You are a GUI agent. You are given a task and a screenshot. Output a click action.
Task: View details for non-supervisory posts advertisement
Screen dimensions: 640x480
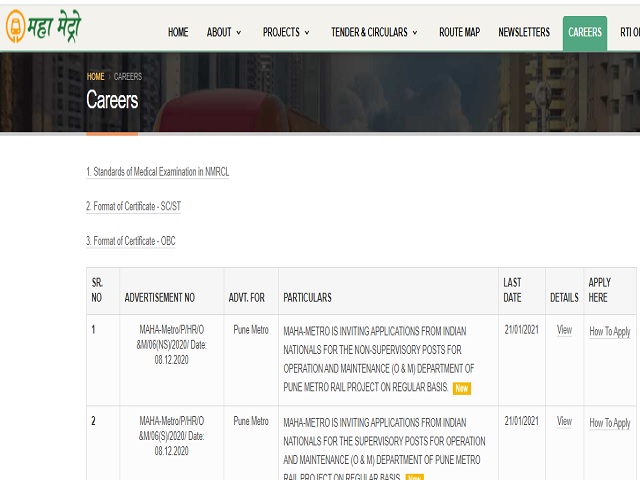(x=564, y=330)
